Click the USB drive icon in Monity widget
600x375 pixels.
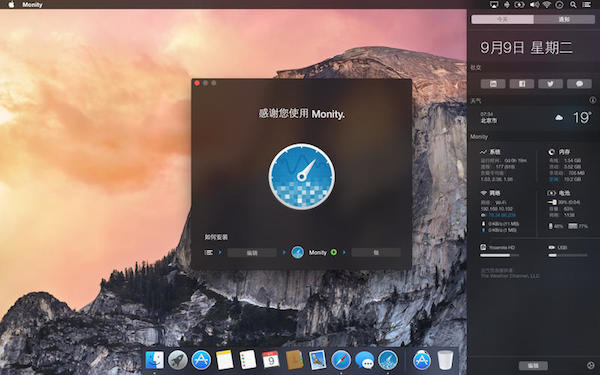coord(552,248)
